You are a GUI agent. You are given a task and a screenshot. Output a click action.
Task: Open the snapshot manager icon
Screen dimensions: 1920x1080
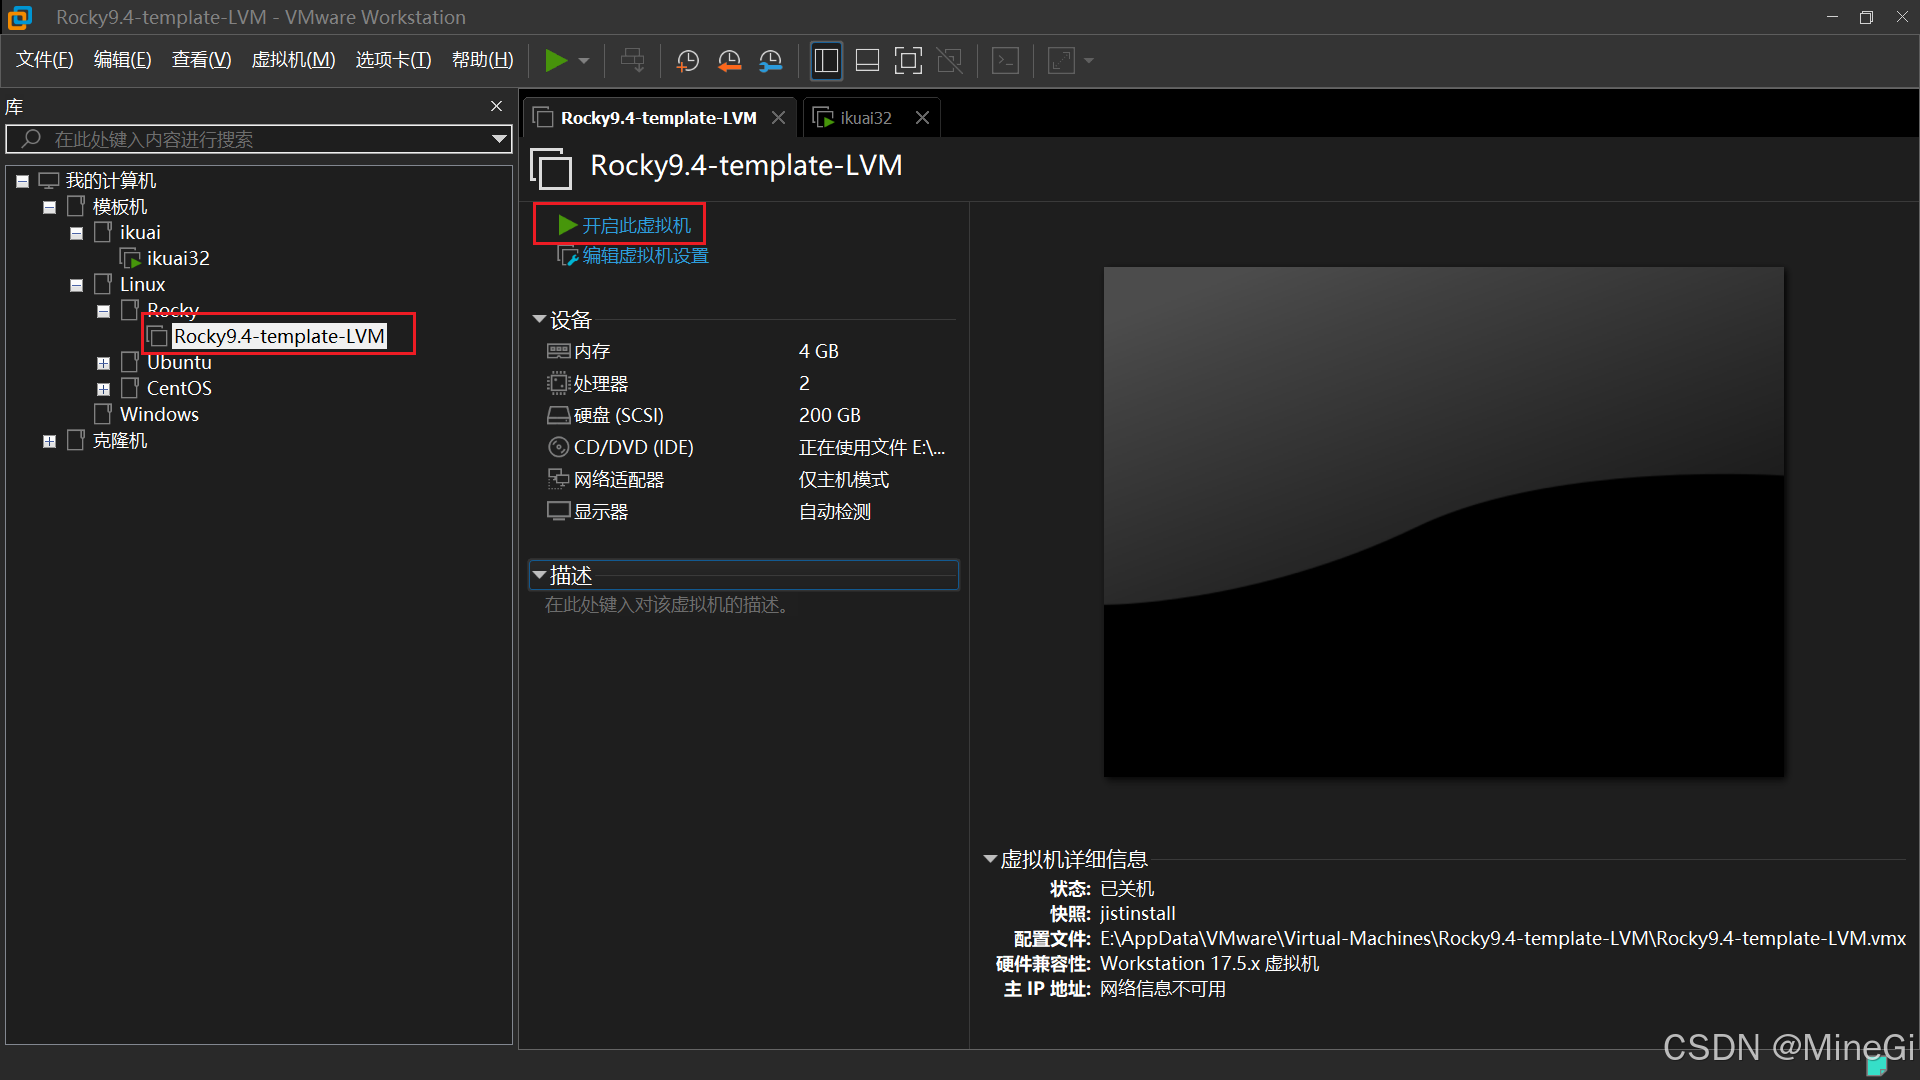(x=770, y=61)
